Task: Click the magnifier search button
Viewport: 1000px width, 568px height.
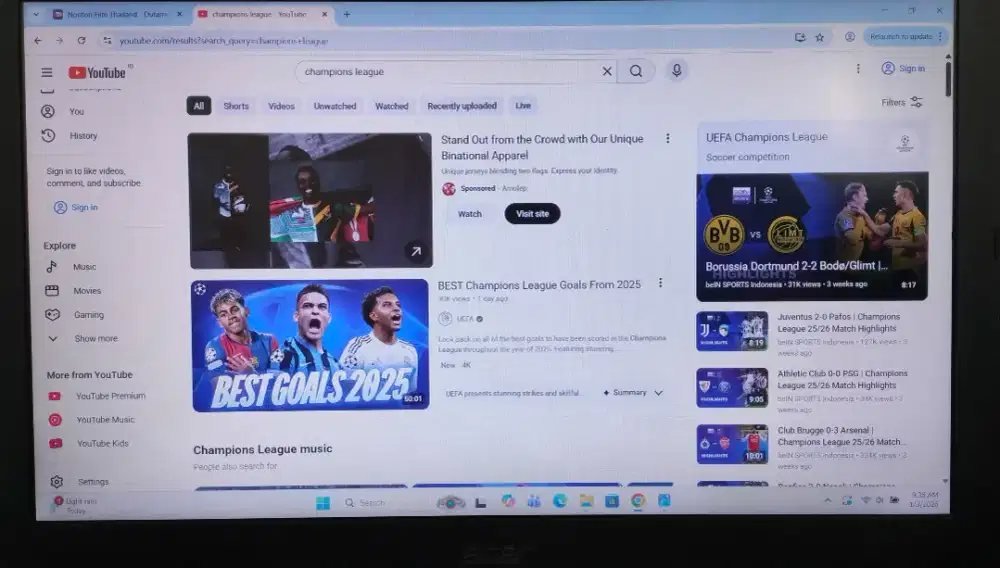Action: tap(636, 71)
